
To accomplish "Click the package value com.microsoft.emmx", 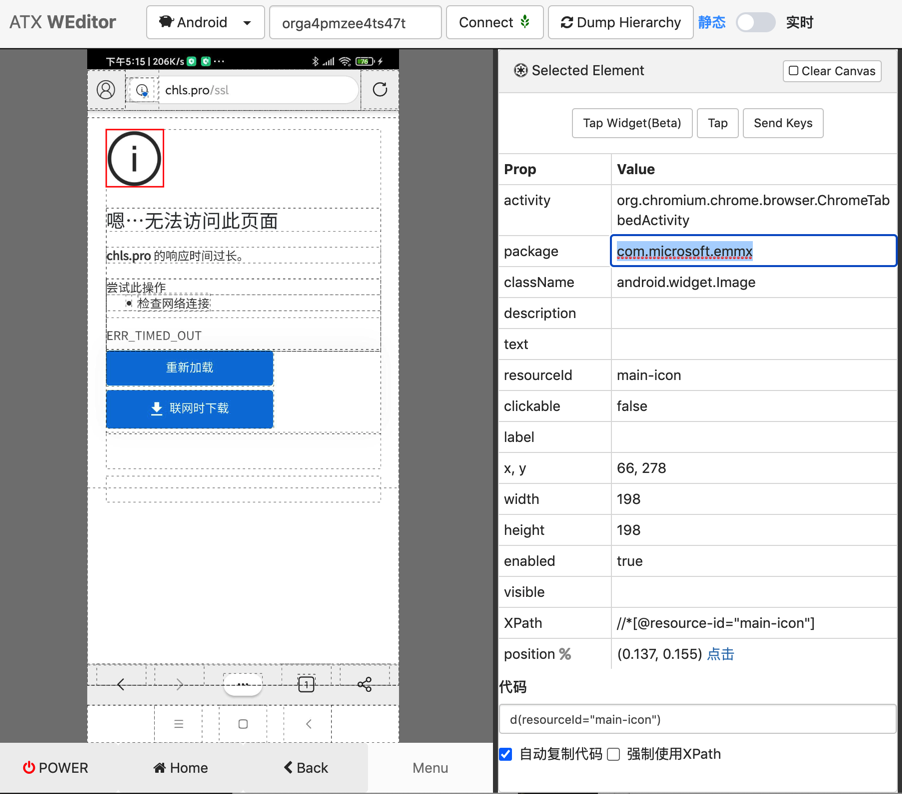I will (685, 251).
